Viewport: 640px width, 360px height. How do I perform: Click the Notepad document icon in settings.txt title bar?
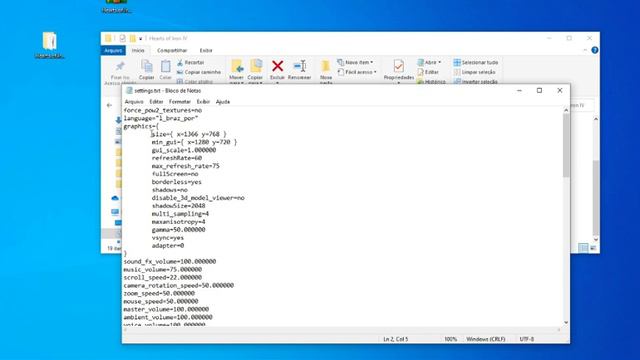click(x=129, y=91)
